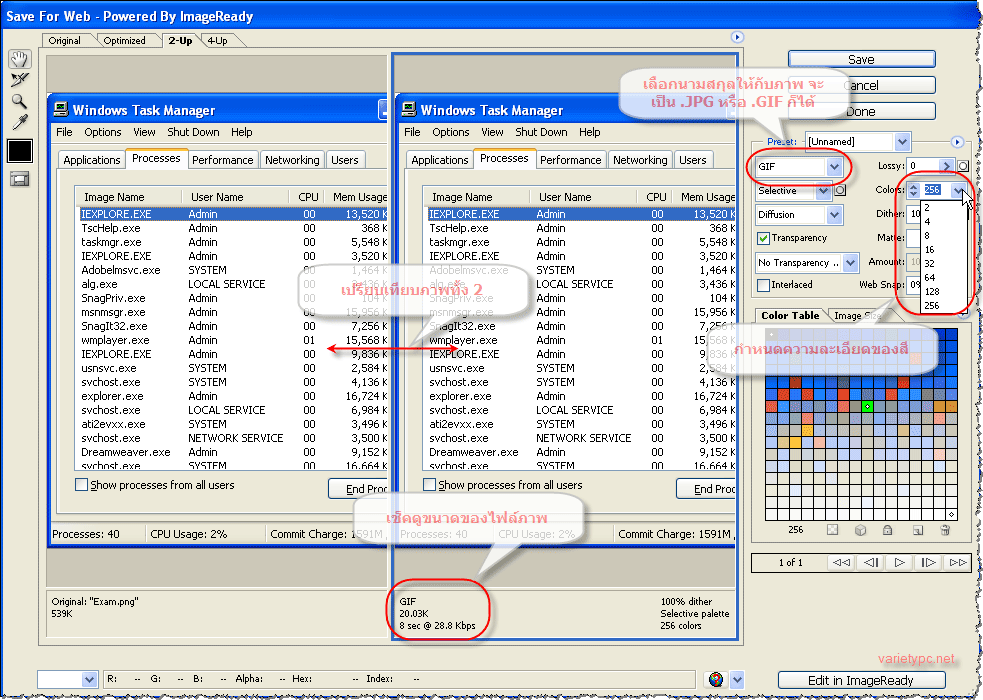
Task: Uncheck the Transparency checkbox
Action: pos(763,238)
